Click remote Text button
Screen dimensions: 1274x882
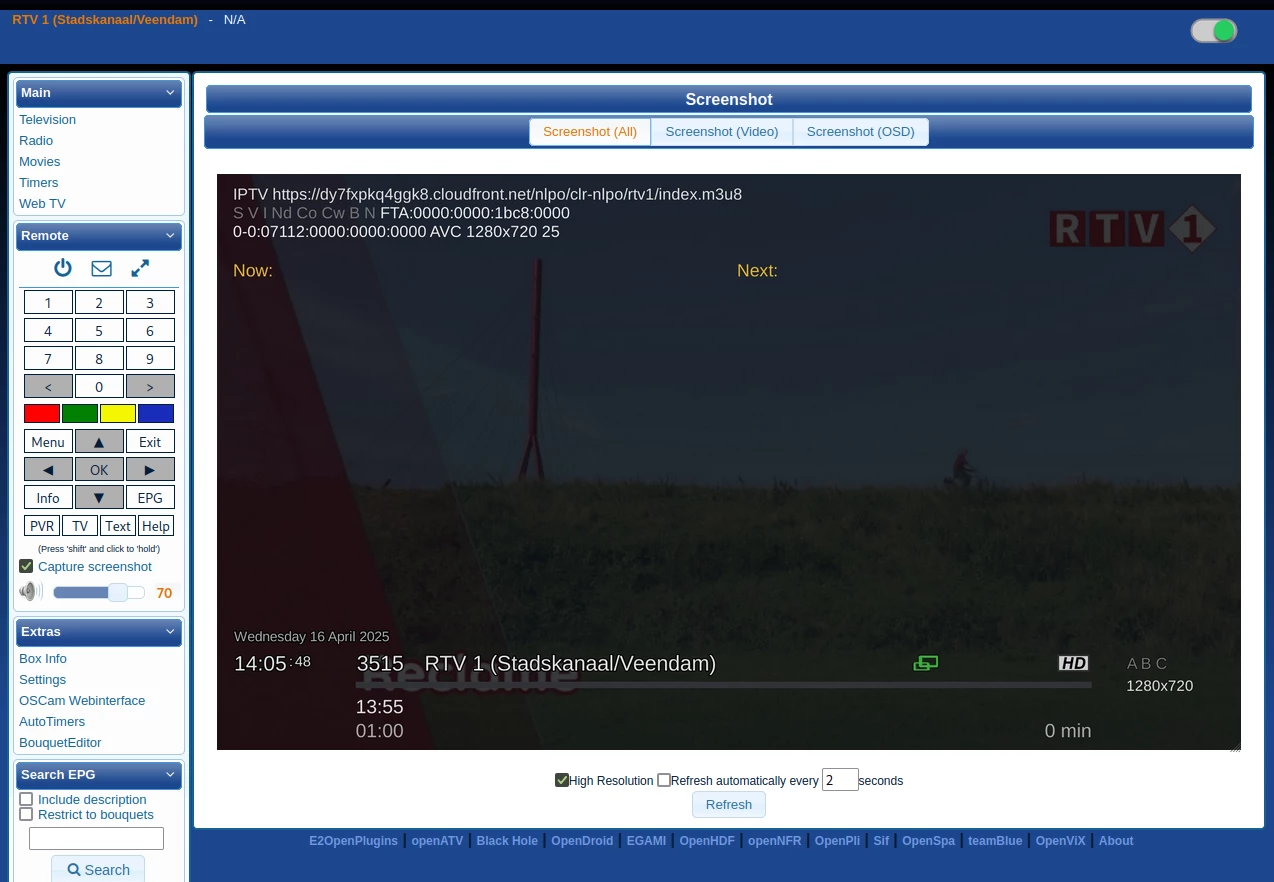click(x=118, y=526)
